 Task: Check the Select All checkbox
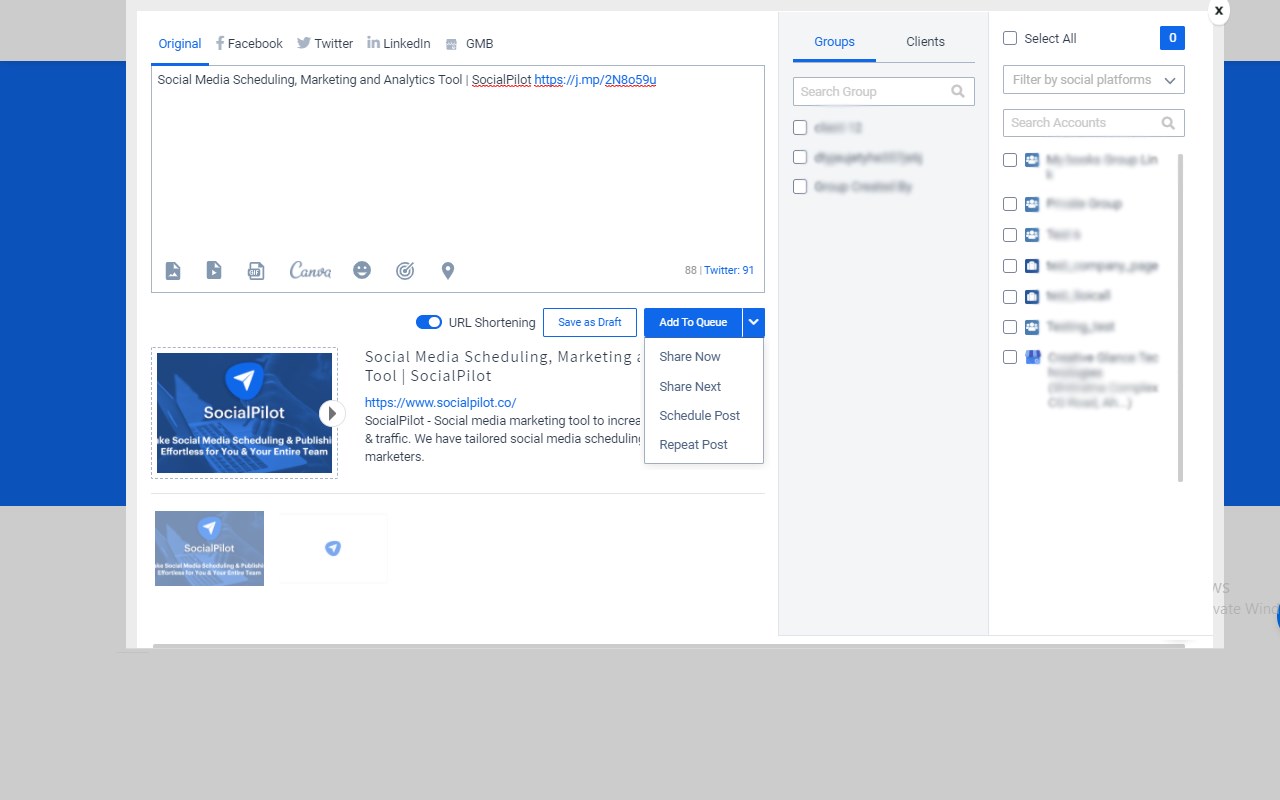(1010, 38)
